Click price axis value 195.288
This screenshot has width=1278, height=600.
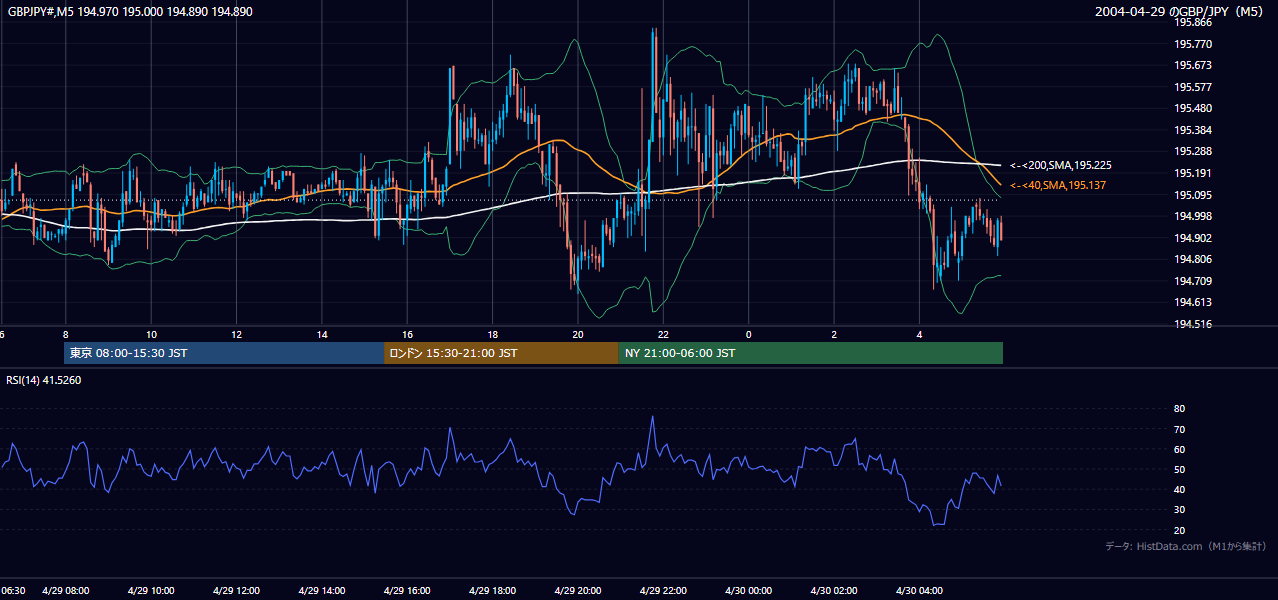(x=1193, y=152)
